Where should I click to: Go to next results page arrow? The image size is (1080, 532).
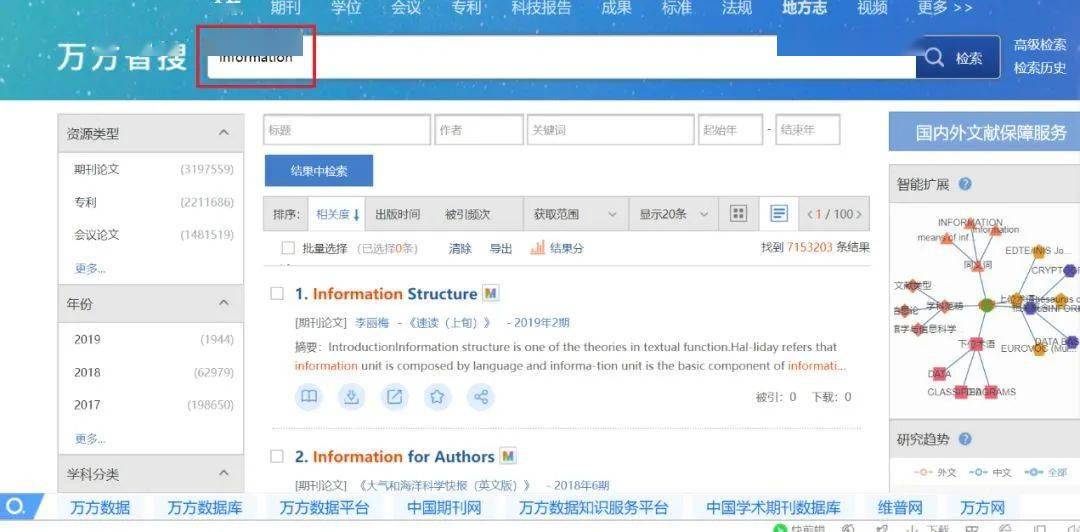point(859,214)
